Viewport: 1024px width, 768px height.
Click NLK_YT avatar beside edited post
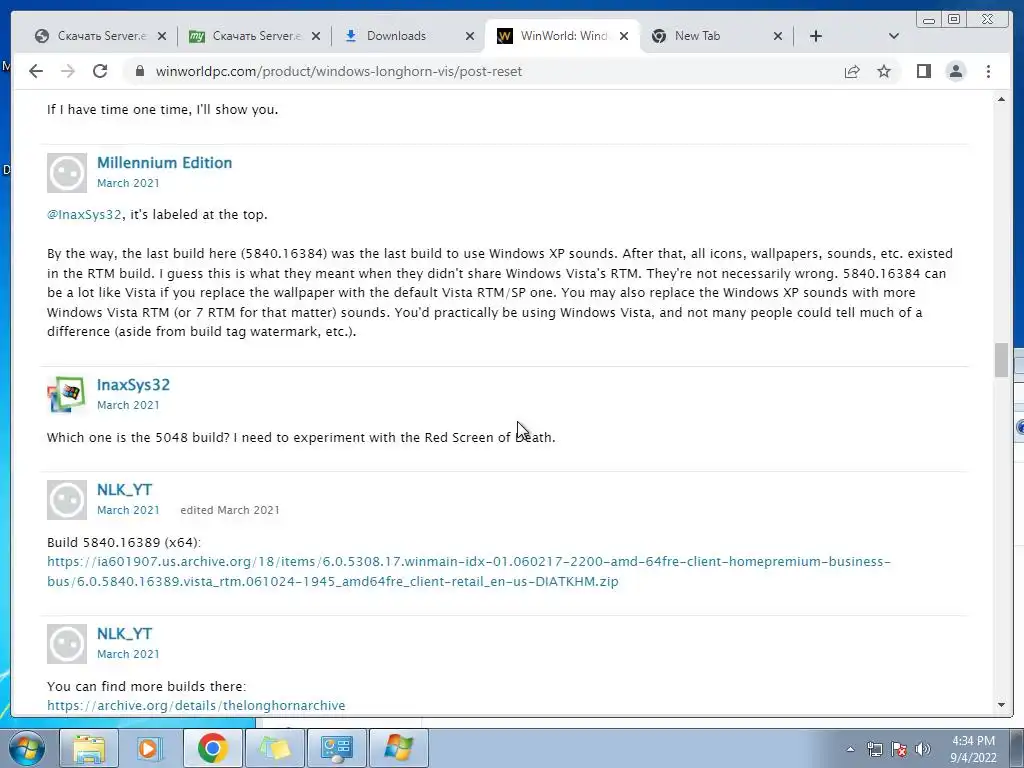(67, 500)
